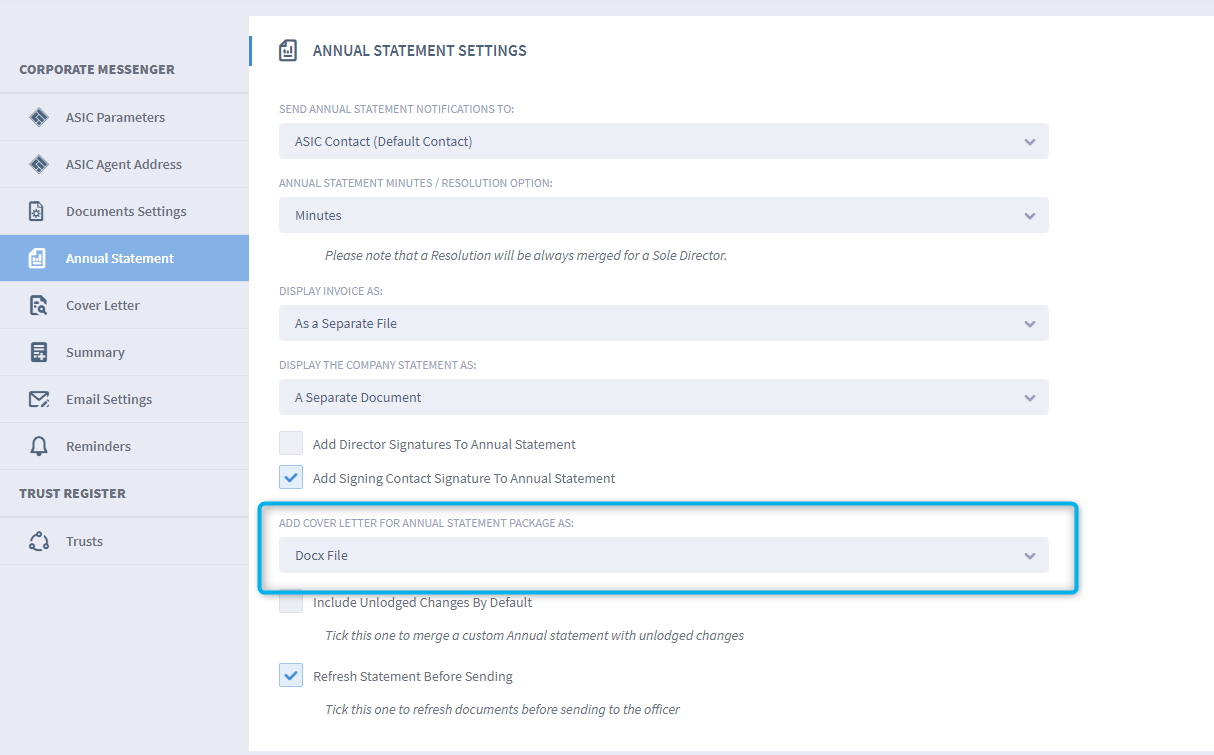
Task: Open Summary settings page
Action: tap(124, 352)
